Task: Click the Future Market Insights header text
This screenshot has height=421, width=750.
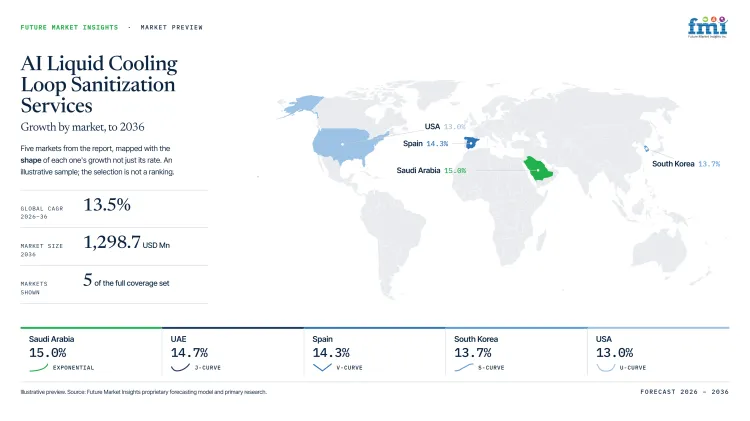Action: click(x=69, y=27)
